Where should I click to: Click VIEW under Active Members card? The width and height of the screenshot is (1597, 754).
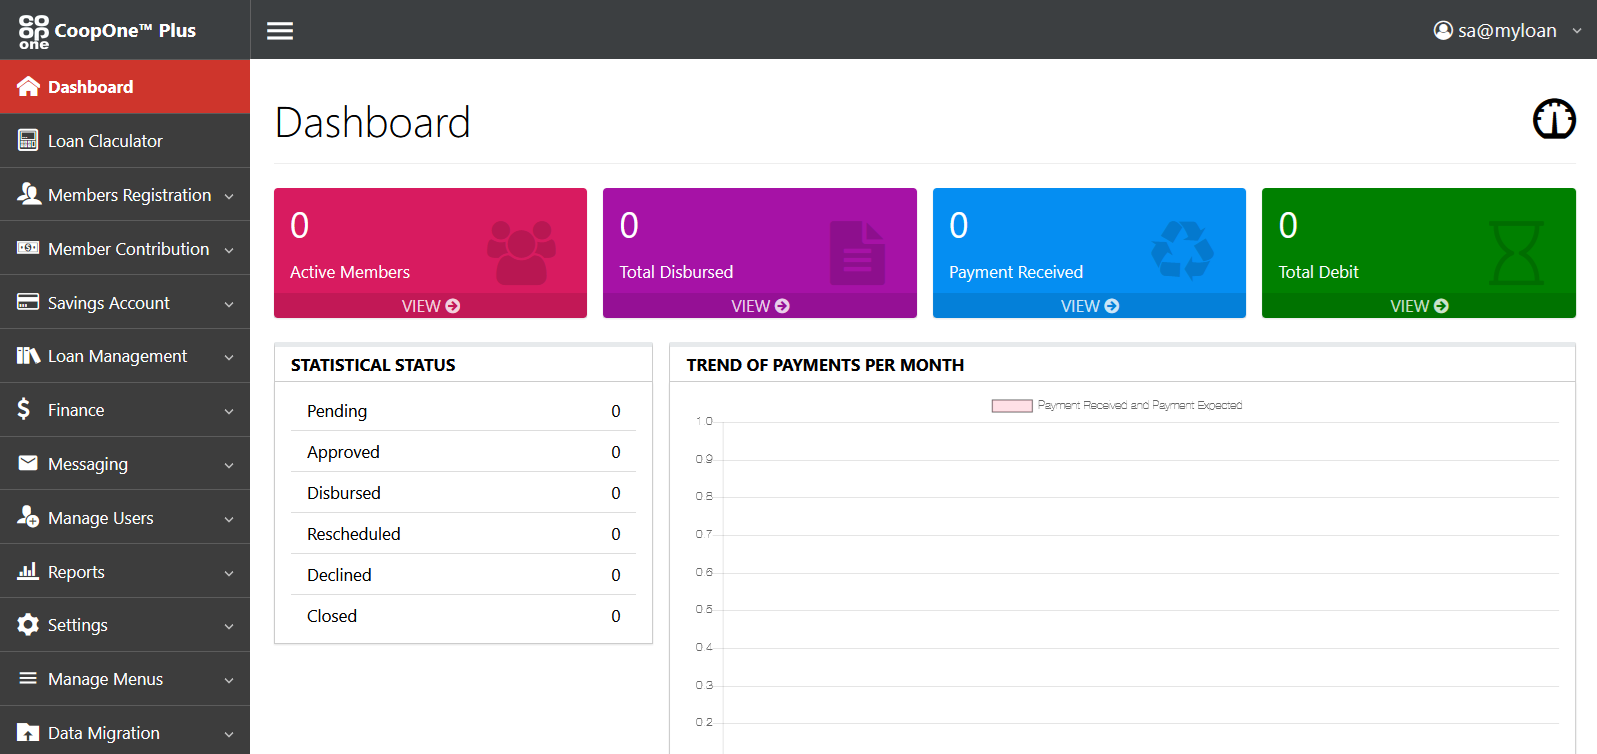point(430,306)
